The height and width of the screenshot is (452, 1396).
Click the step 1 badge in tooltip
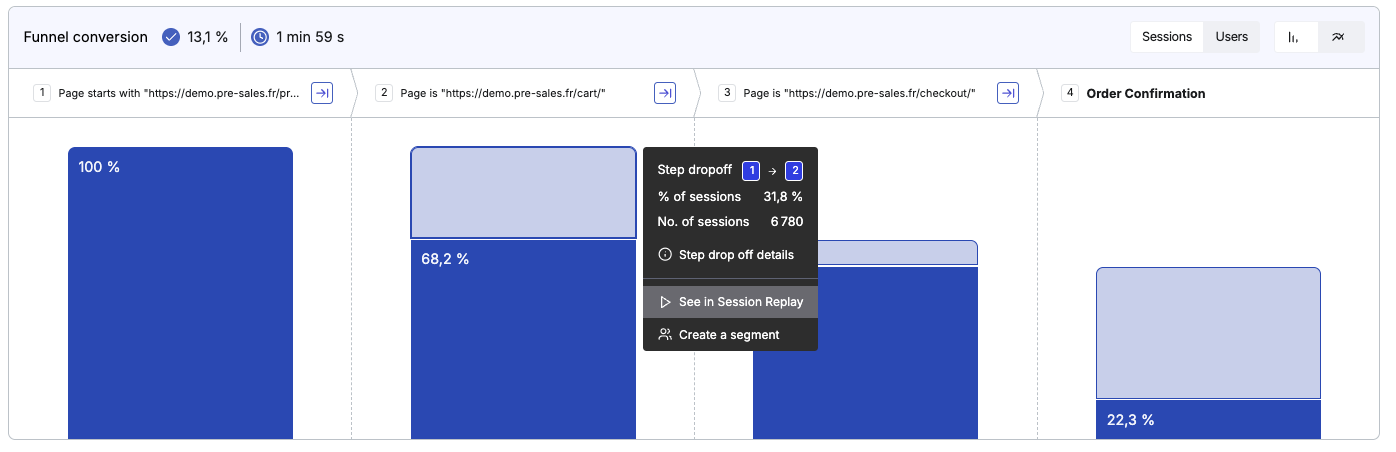tap(751, 170)
